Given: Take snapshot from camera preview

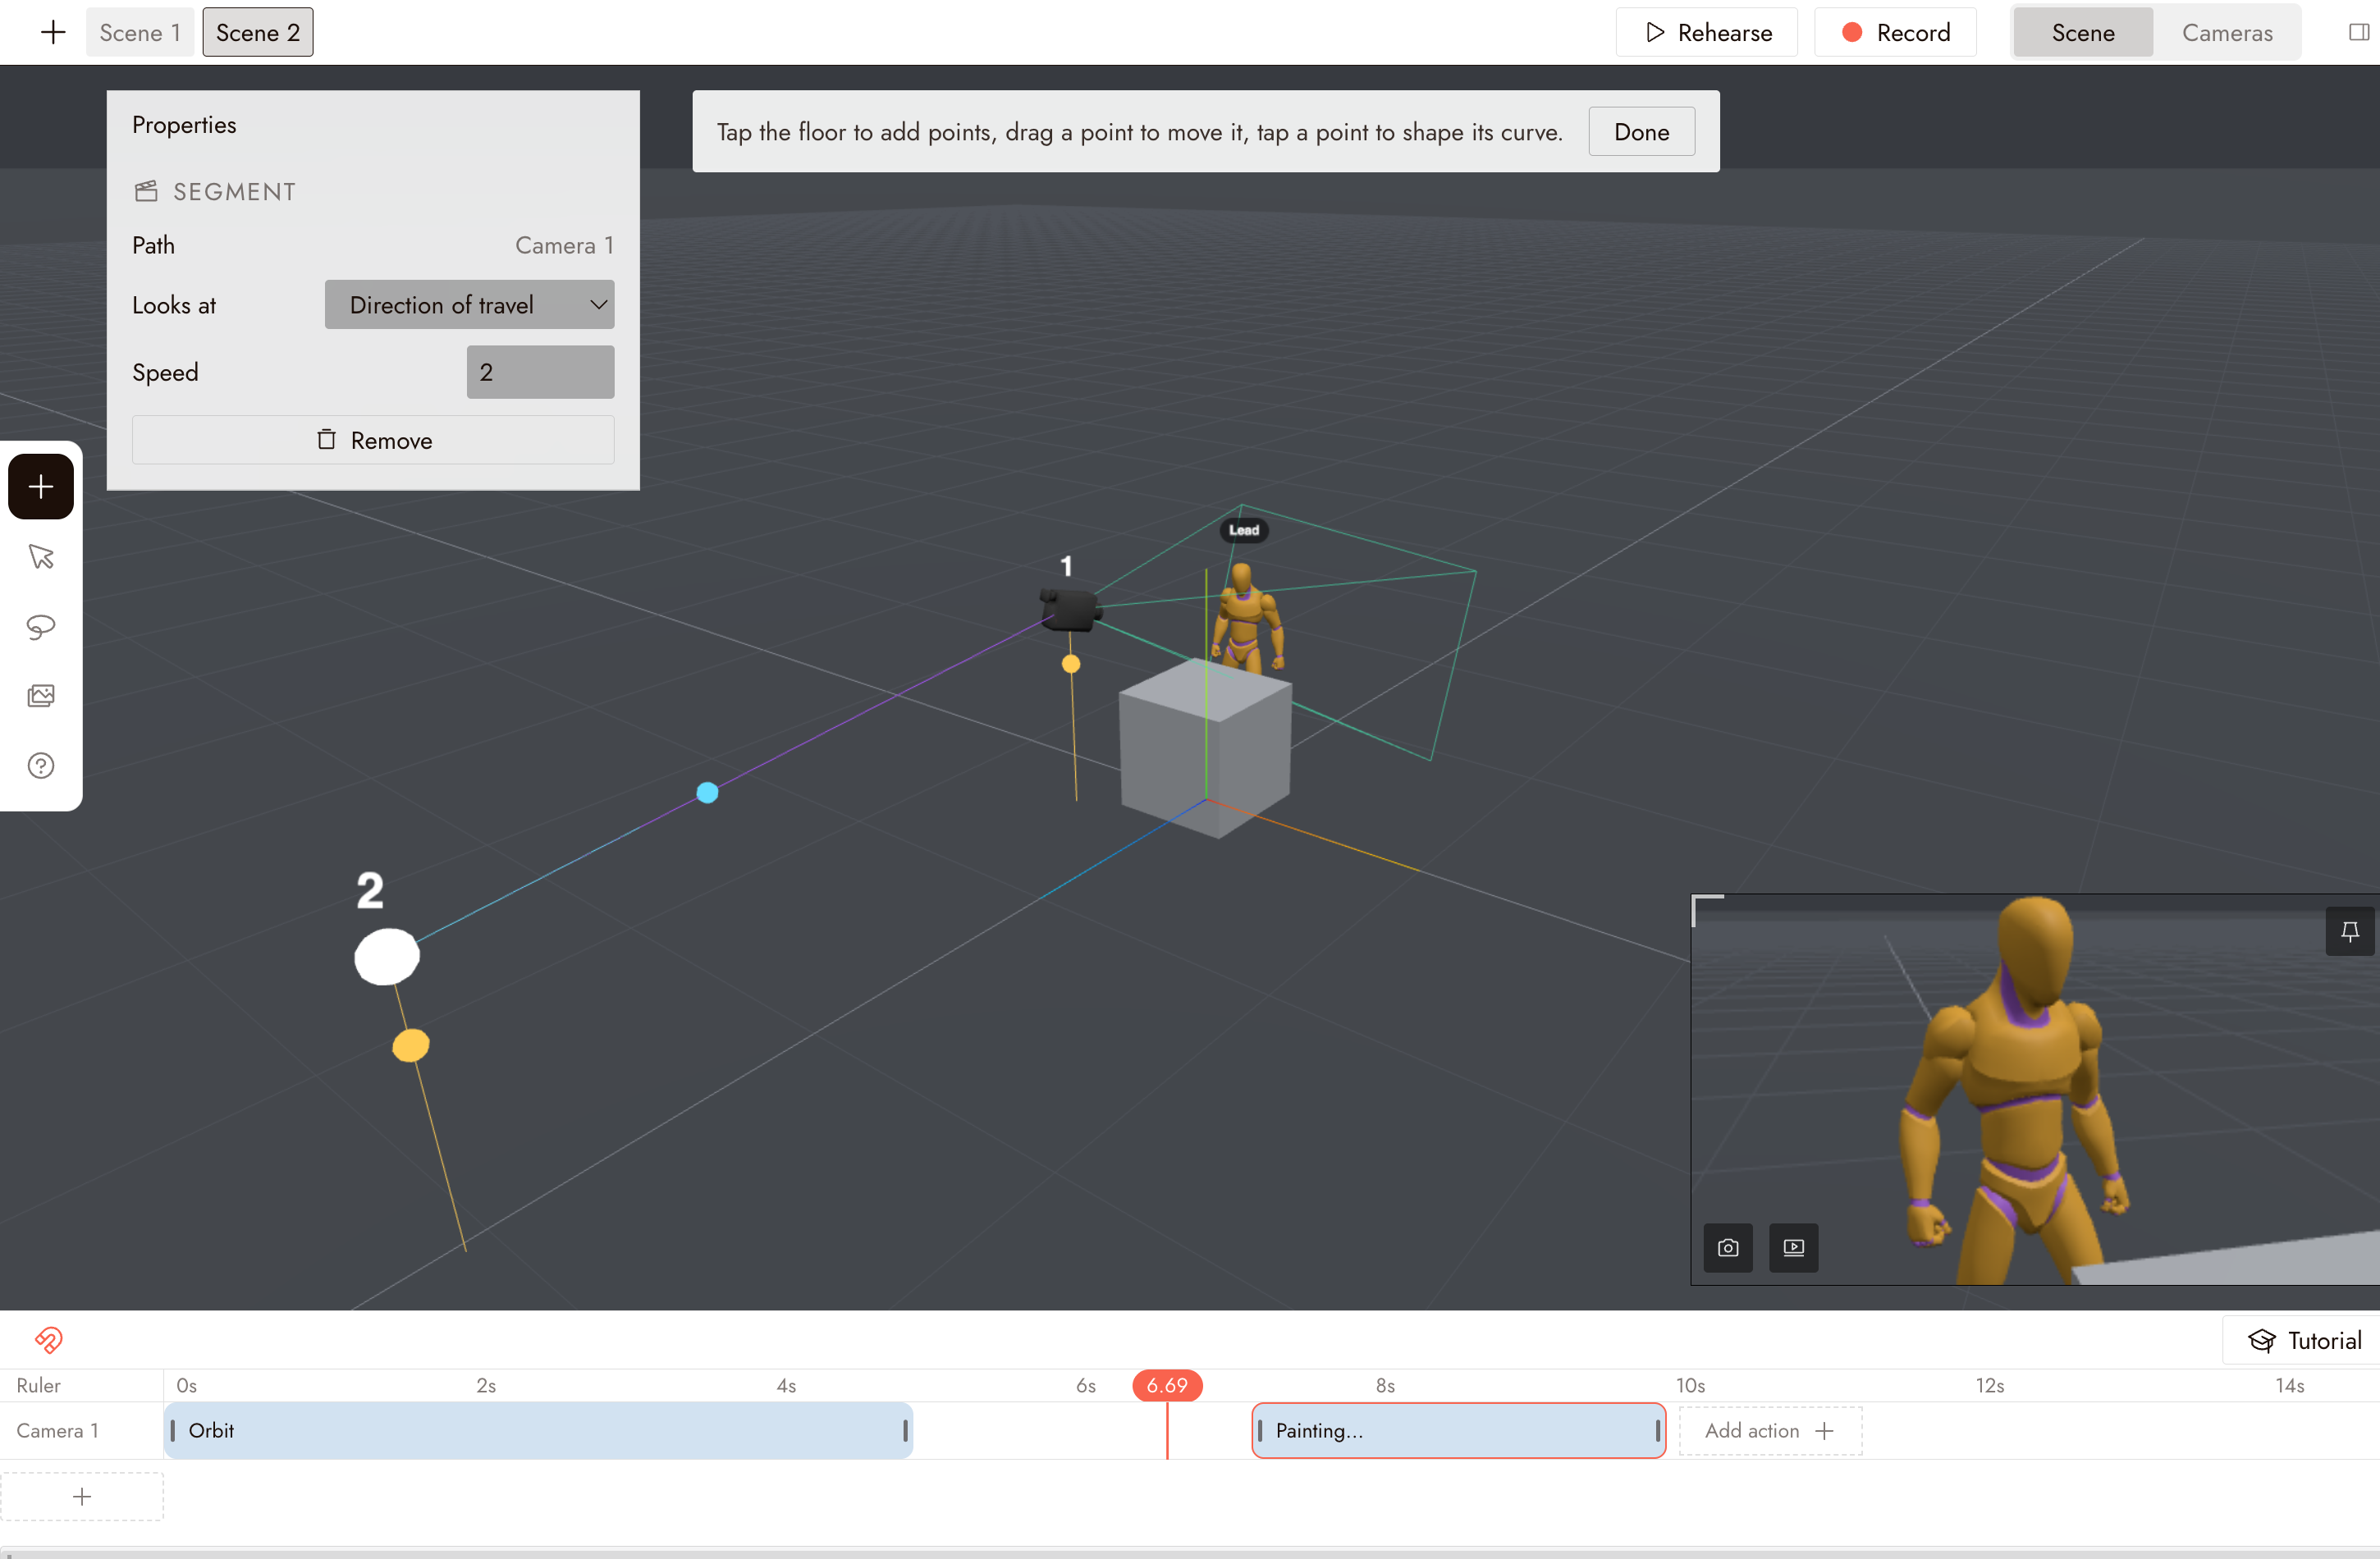Looking at the screenshot, I should point(1728,1247).
